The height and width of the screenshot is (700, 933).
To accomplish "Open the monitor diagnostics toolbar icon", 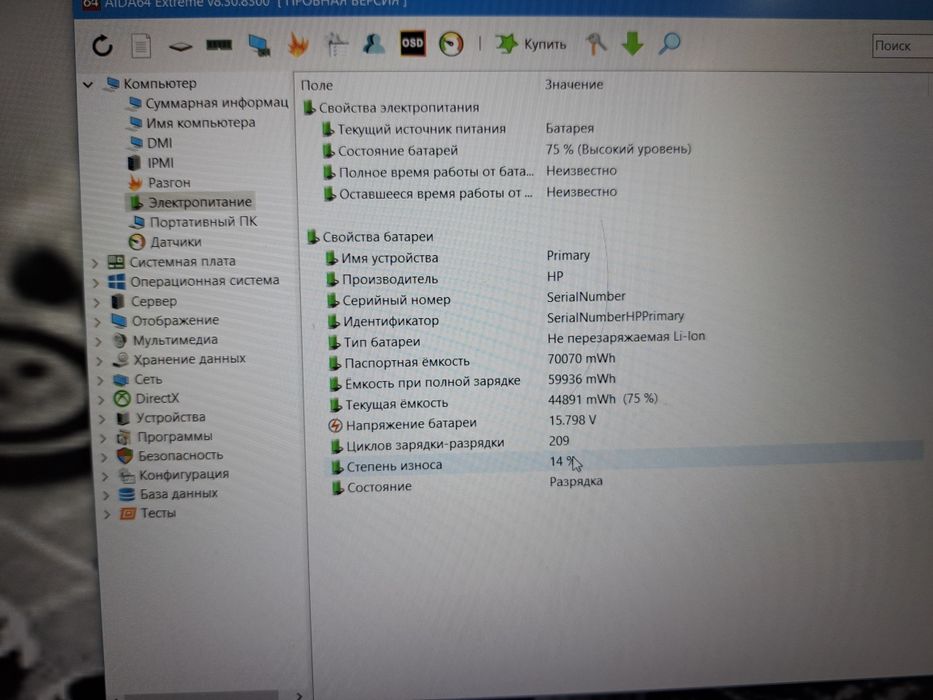I will pyautogui.click(x=259, y=45).
